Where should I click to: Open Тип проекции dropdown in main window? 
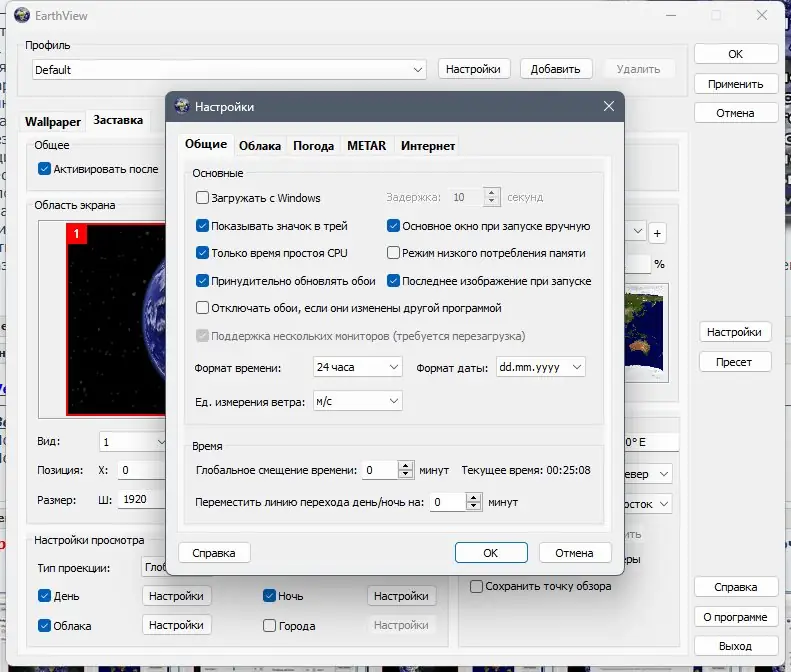[153, 567]
